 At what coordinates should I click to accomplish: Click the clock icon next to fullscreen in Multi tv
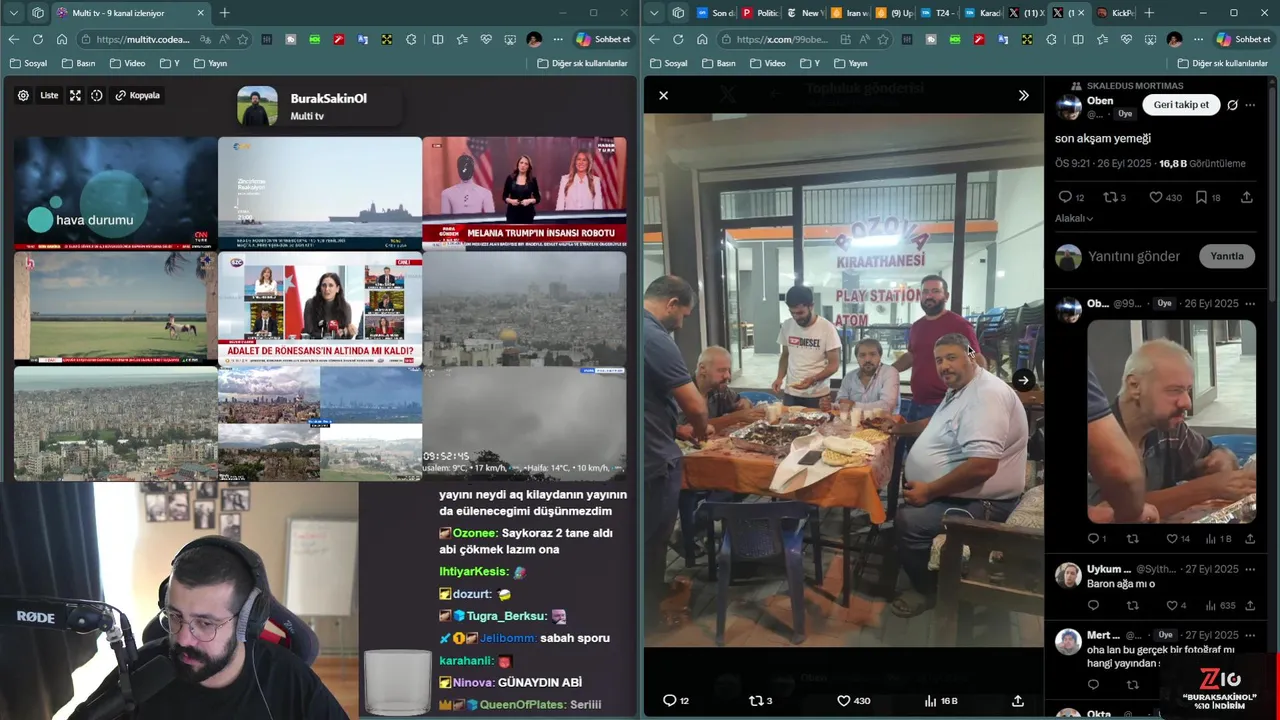97,96
